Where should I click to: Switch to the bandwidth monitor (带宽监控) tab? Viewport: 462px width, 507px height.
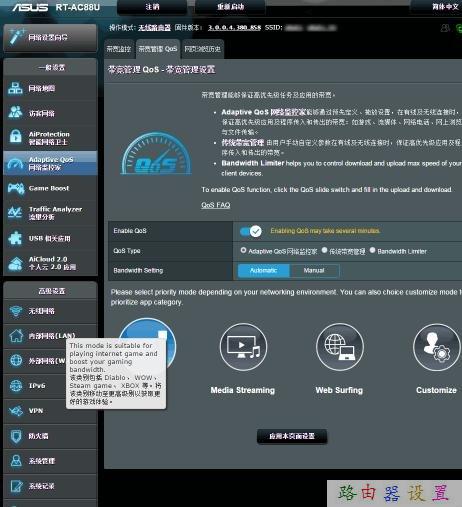point(119,49)
